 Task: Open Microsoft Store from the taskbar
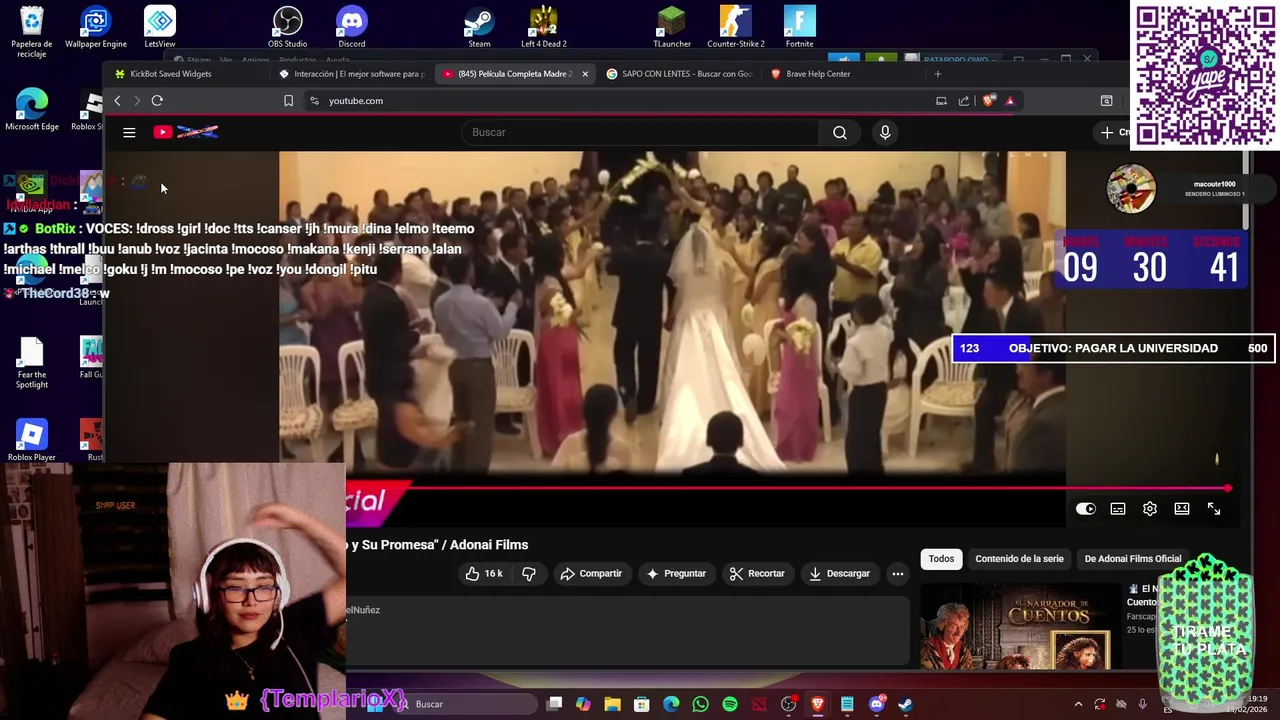point(642,704)
